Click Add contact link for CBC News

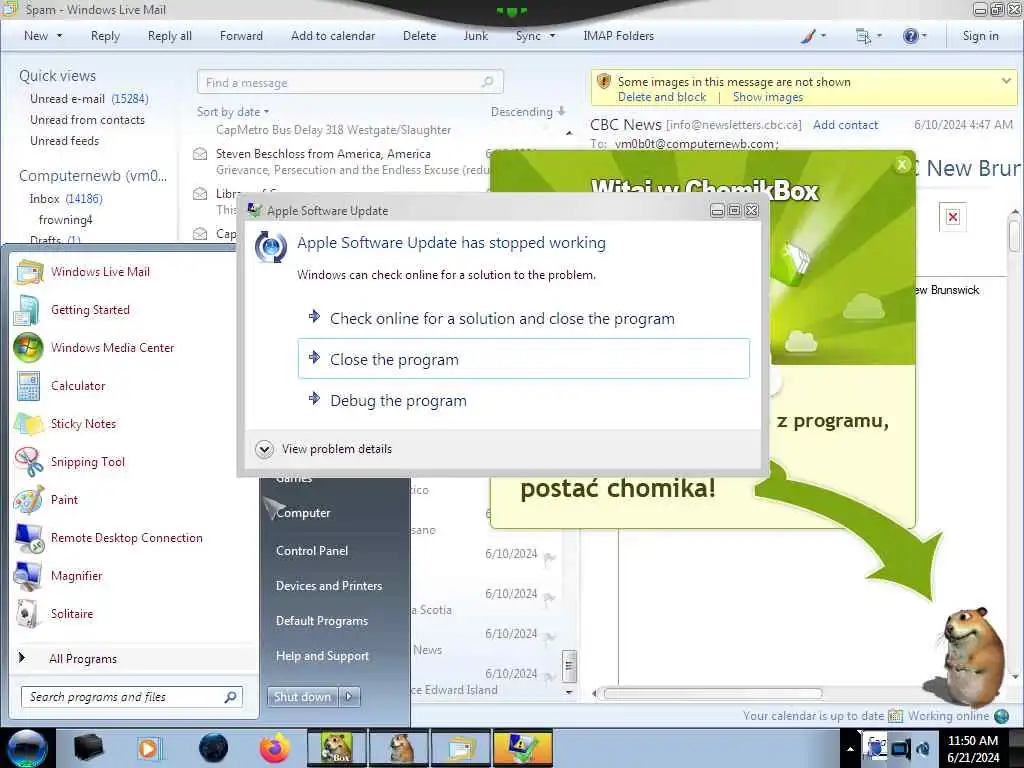(845, 125)
